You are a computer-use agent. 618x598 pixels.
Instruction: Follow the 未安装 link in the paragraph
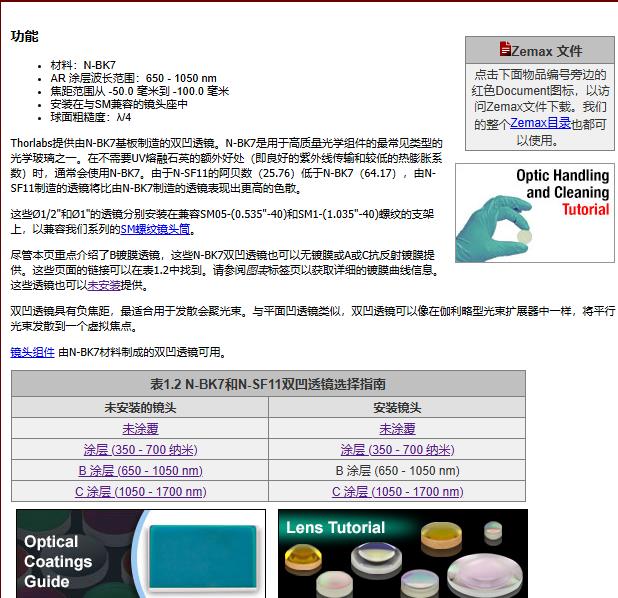pyautogui.click(x=104, y=285)
